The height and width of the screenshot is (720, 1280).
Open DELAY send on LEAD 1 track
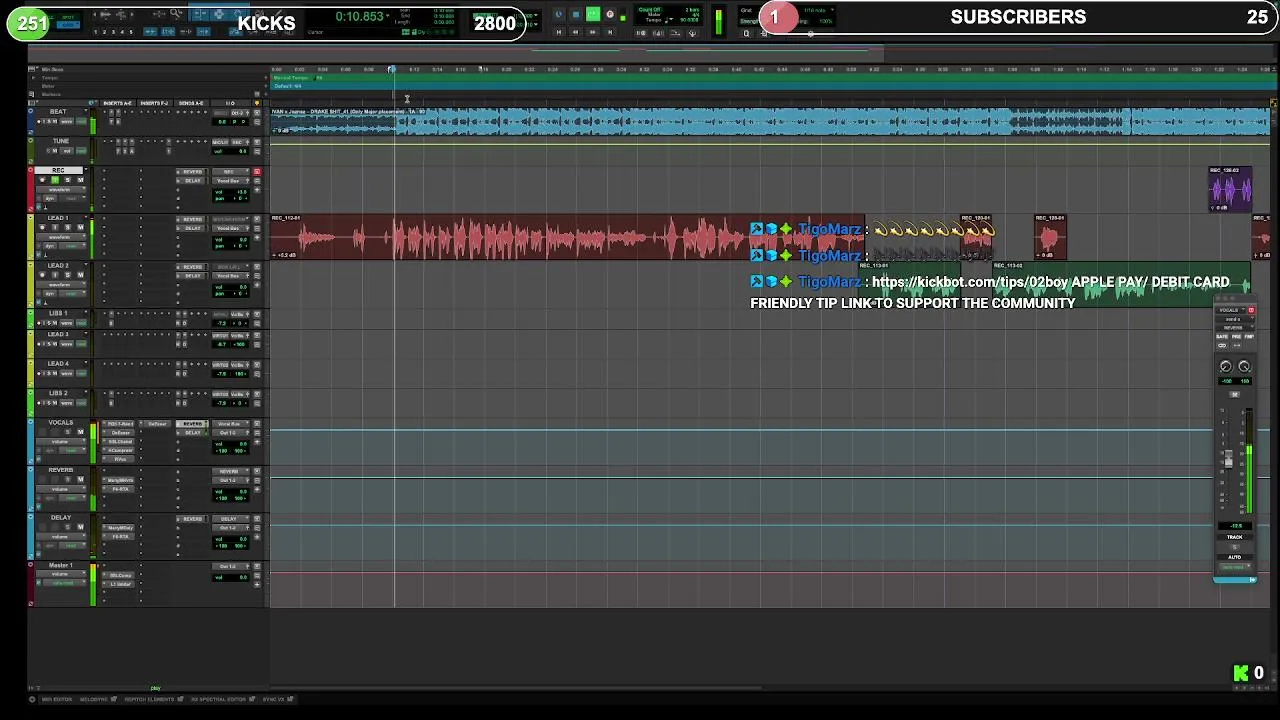coord(192,228)
